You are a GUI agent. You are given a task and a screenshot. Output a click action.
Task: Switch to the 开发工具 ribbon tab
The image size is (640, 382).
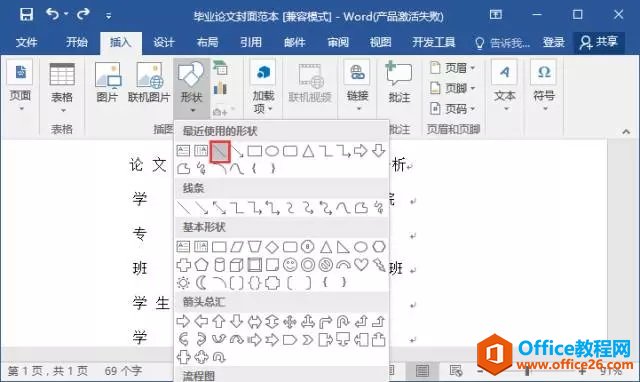433,42
